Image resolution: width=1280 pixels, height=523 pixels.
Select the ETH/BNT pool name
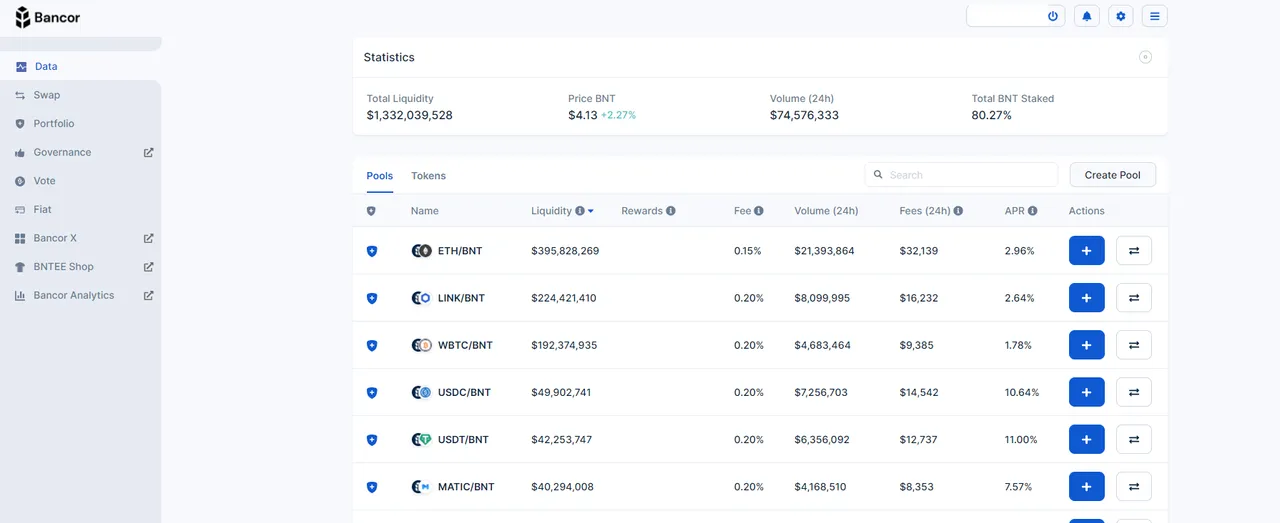(460, 251)
